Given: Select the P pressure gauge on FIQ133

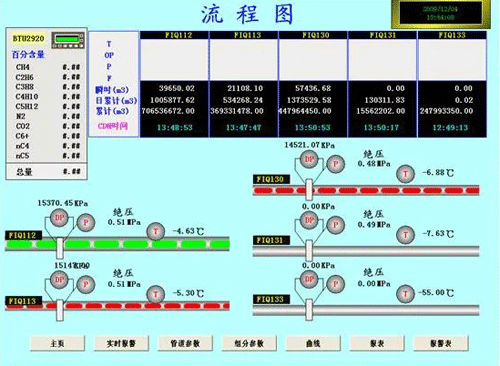Looking at the screenshot, I should 335,284.
